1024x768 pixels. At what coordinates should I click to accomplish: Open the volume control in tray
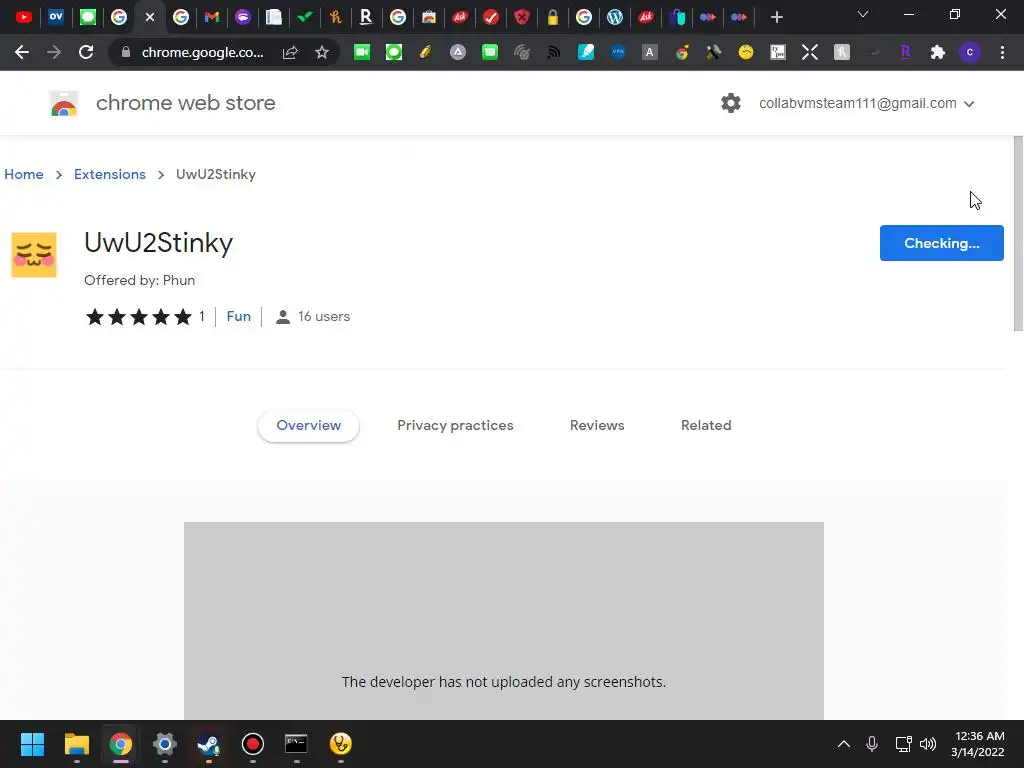[927, 744]
